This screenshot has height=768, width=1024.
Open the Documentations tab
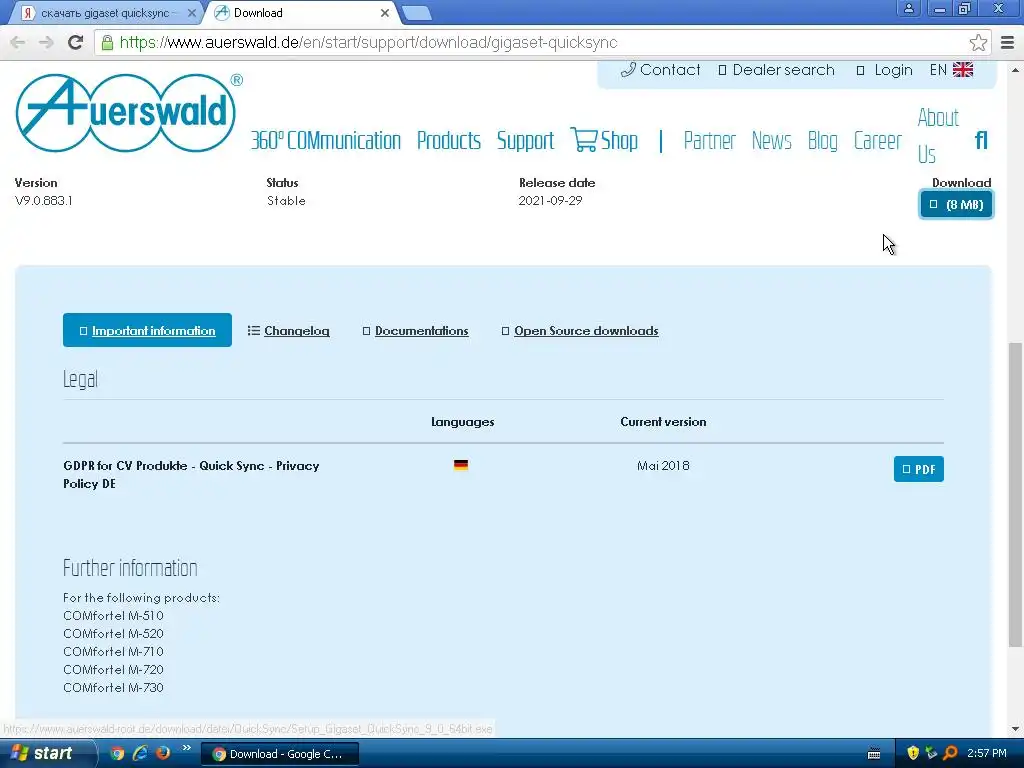(415, 331)
